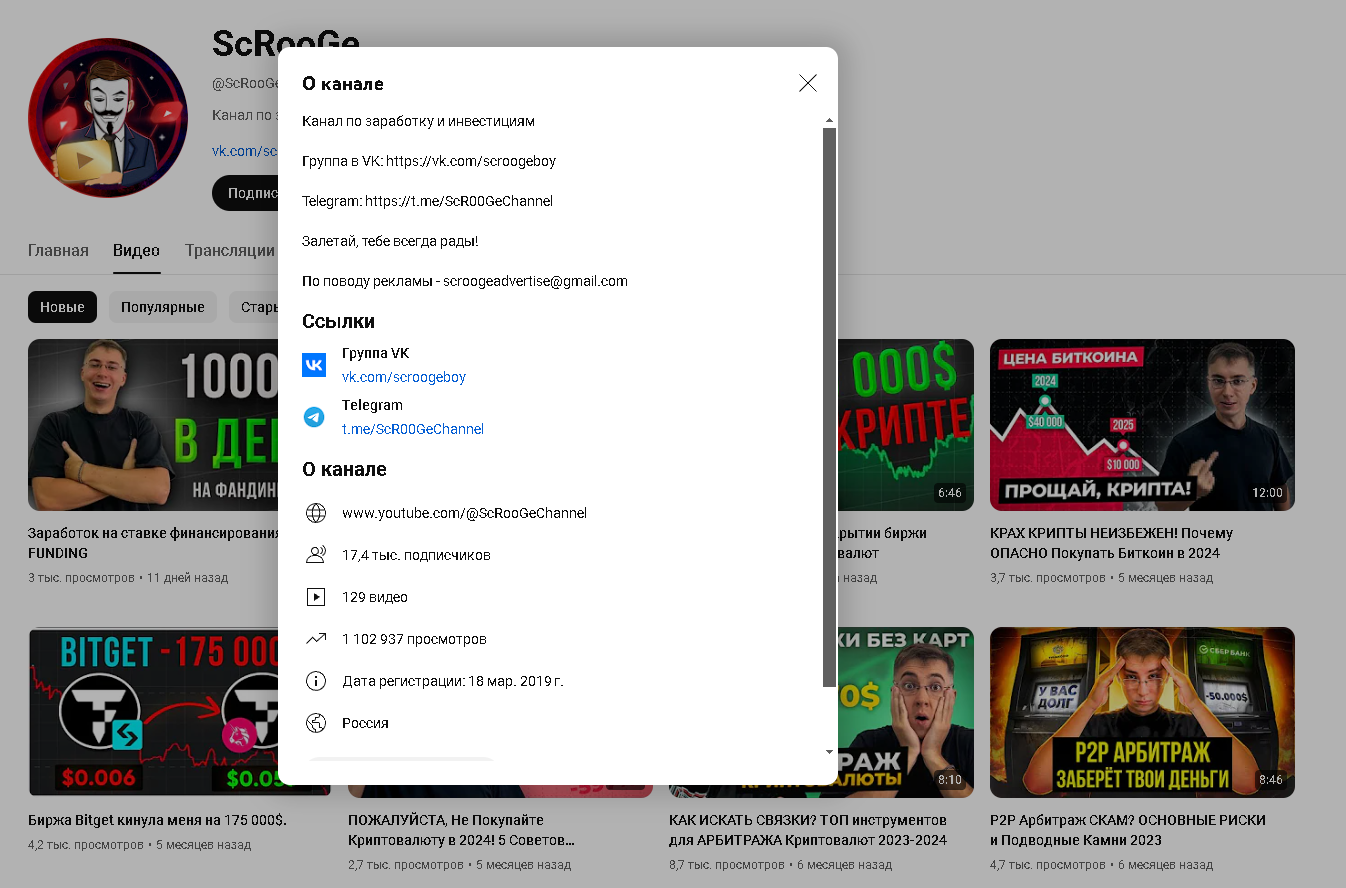Click the 17,4 тыс. подписчиков text
Screen dimensions: 1346x888
click(416, 555)
